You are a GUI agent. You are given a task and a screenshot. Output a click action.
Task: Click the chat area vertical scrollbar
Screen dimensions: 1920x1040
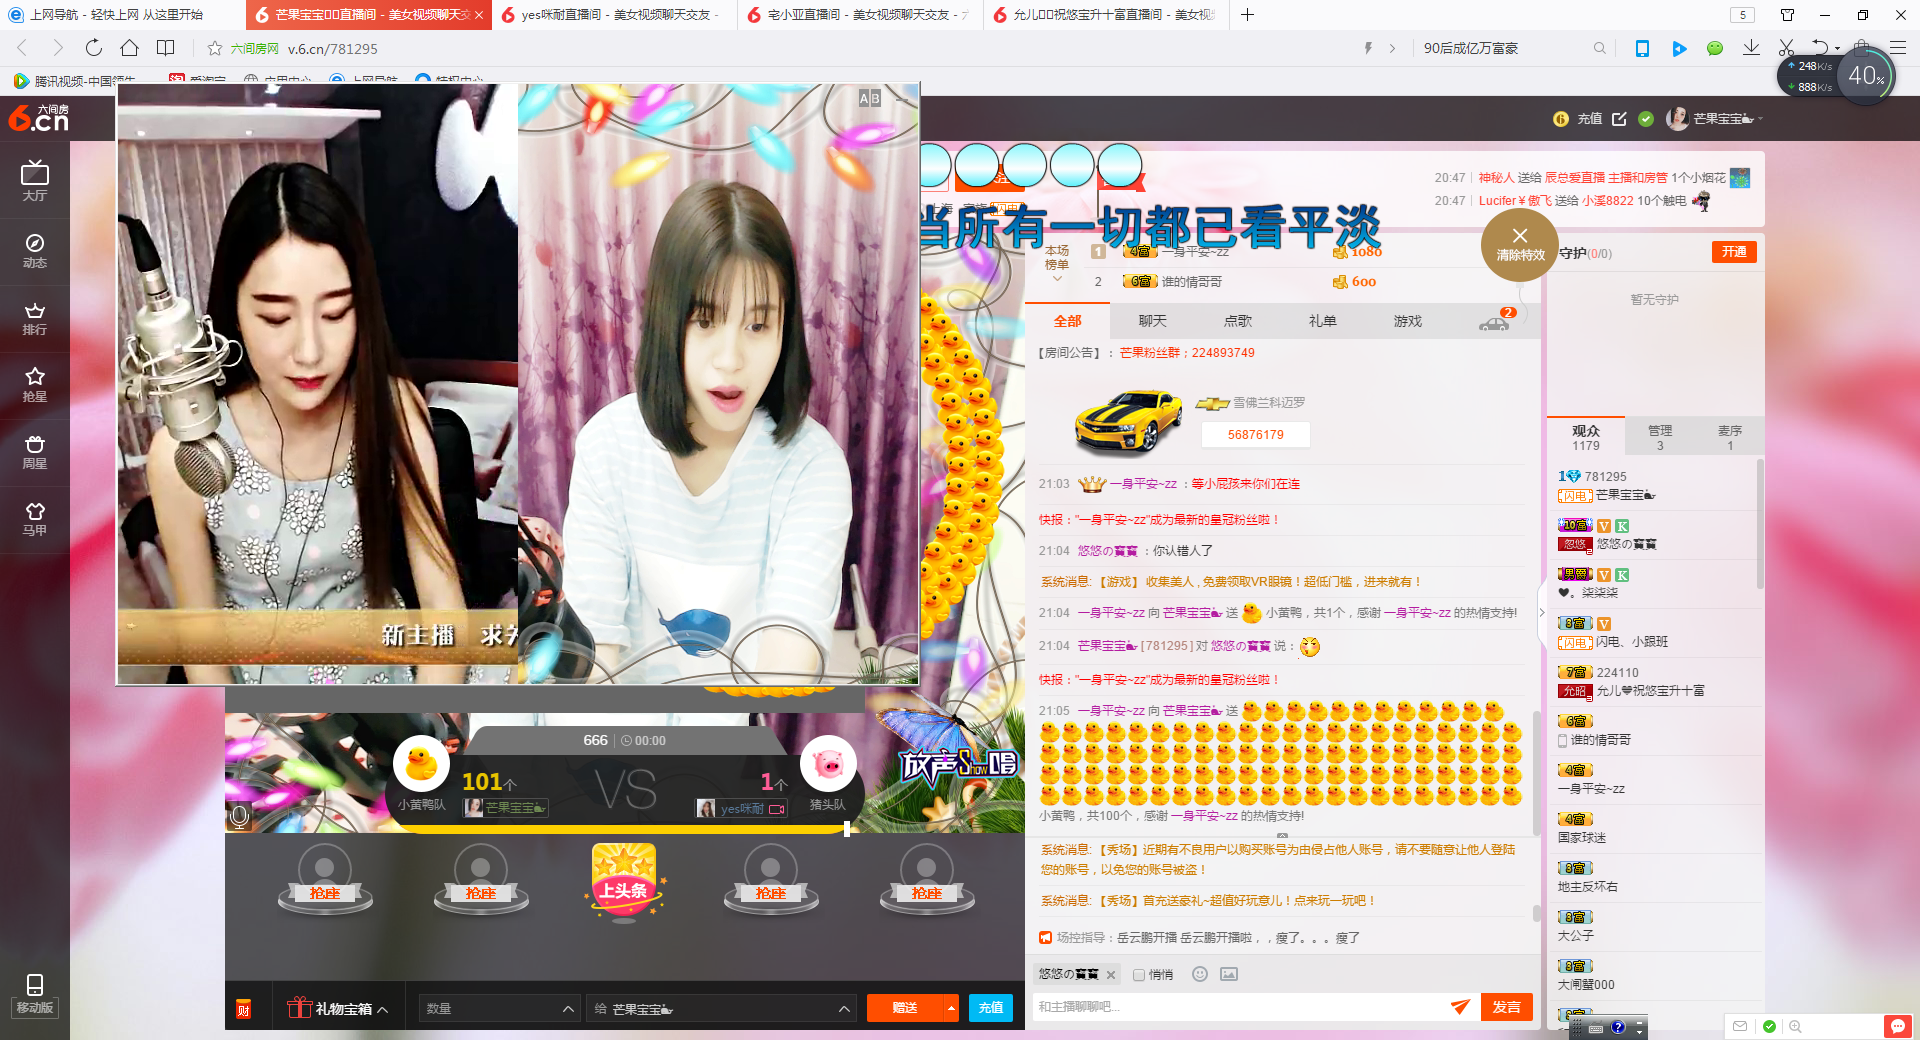(1537, 772)
